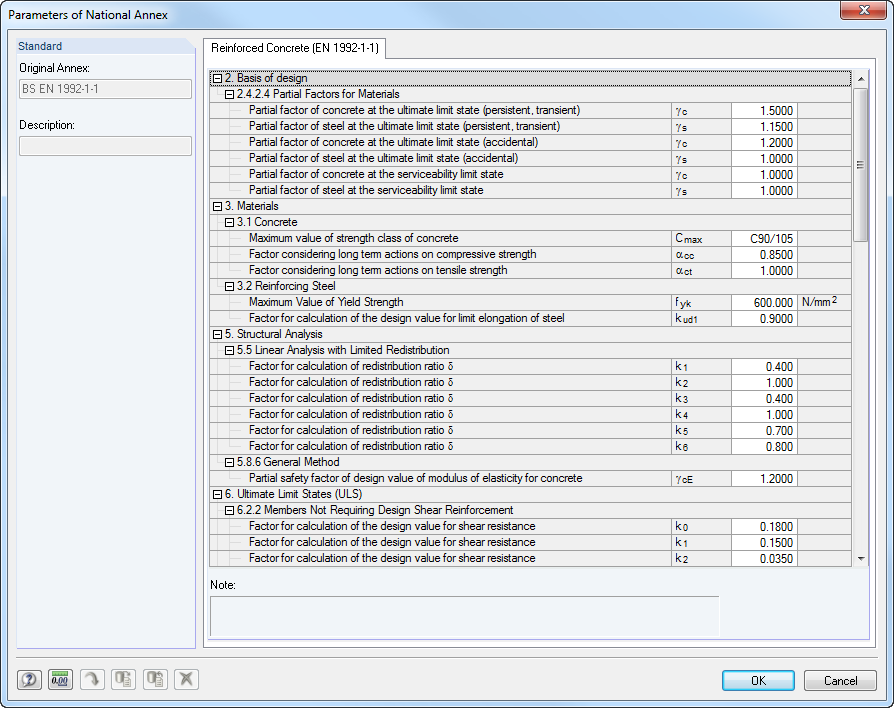Collapse the '5.8.6 General Method' subsection
The height and width of the screenshot is (708, 894).
pos(229,462)
